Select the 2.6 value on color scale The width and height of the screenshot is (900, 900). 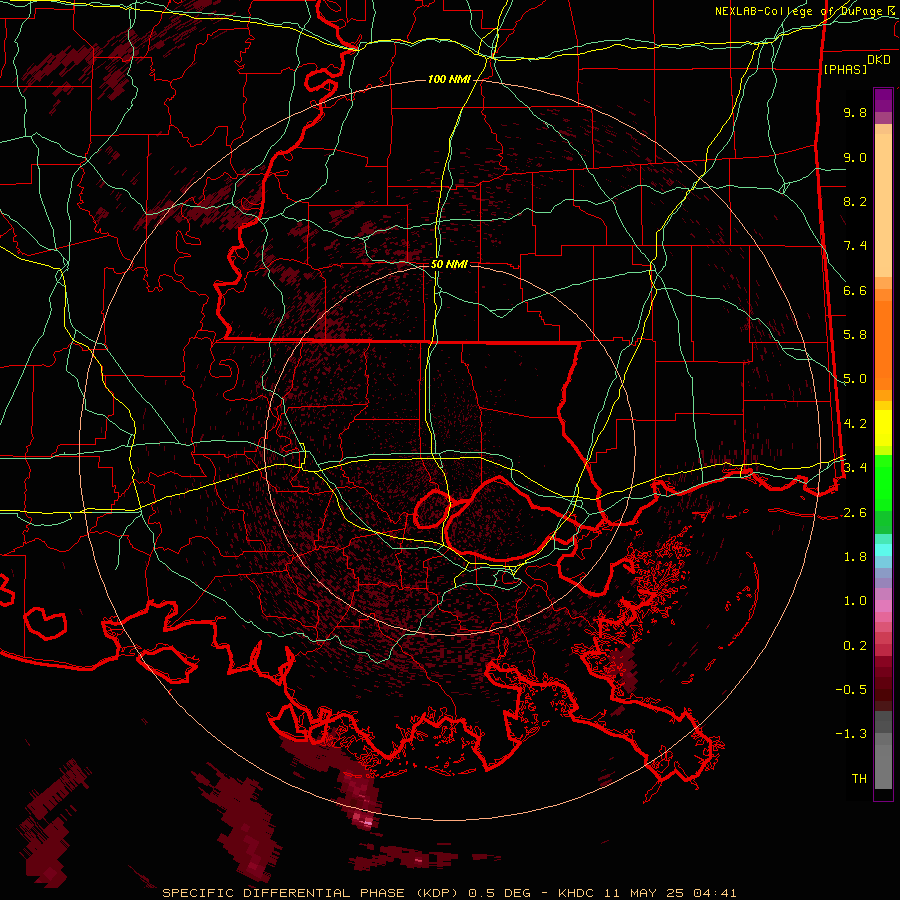pos(855,513)
